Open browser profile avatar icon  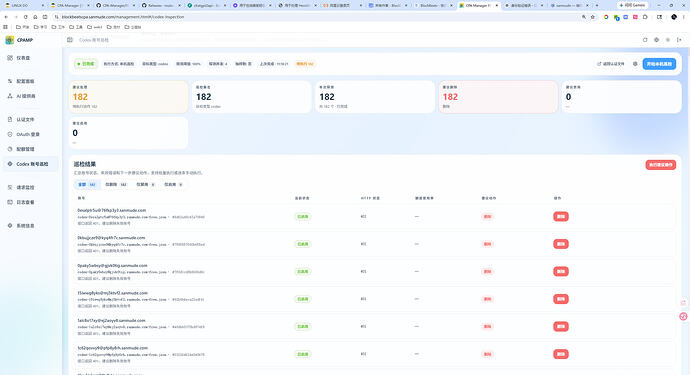click(674, 17)
